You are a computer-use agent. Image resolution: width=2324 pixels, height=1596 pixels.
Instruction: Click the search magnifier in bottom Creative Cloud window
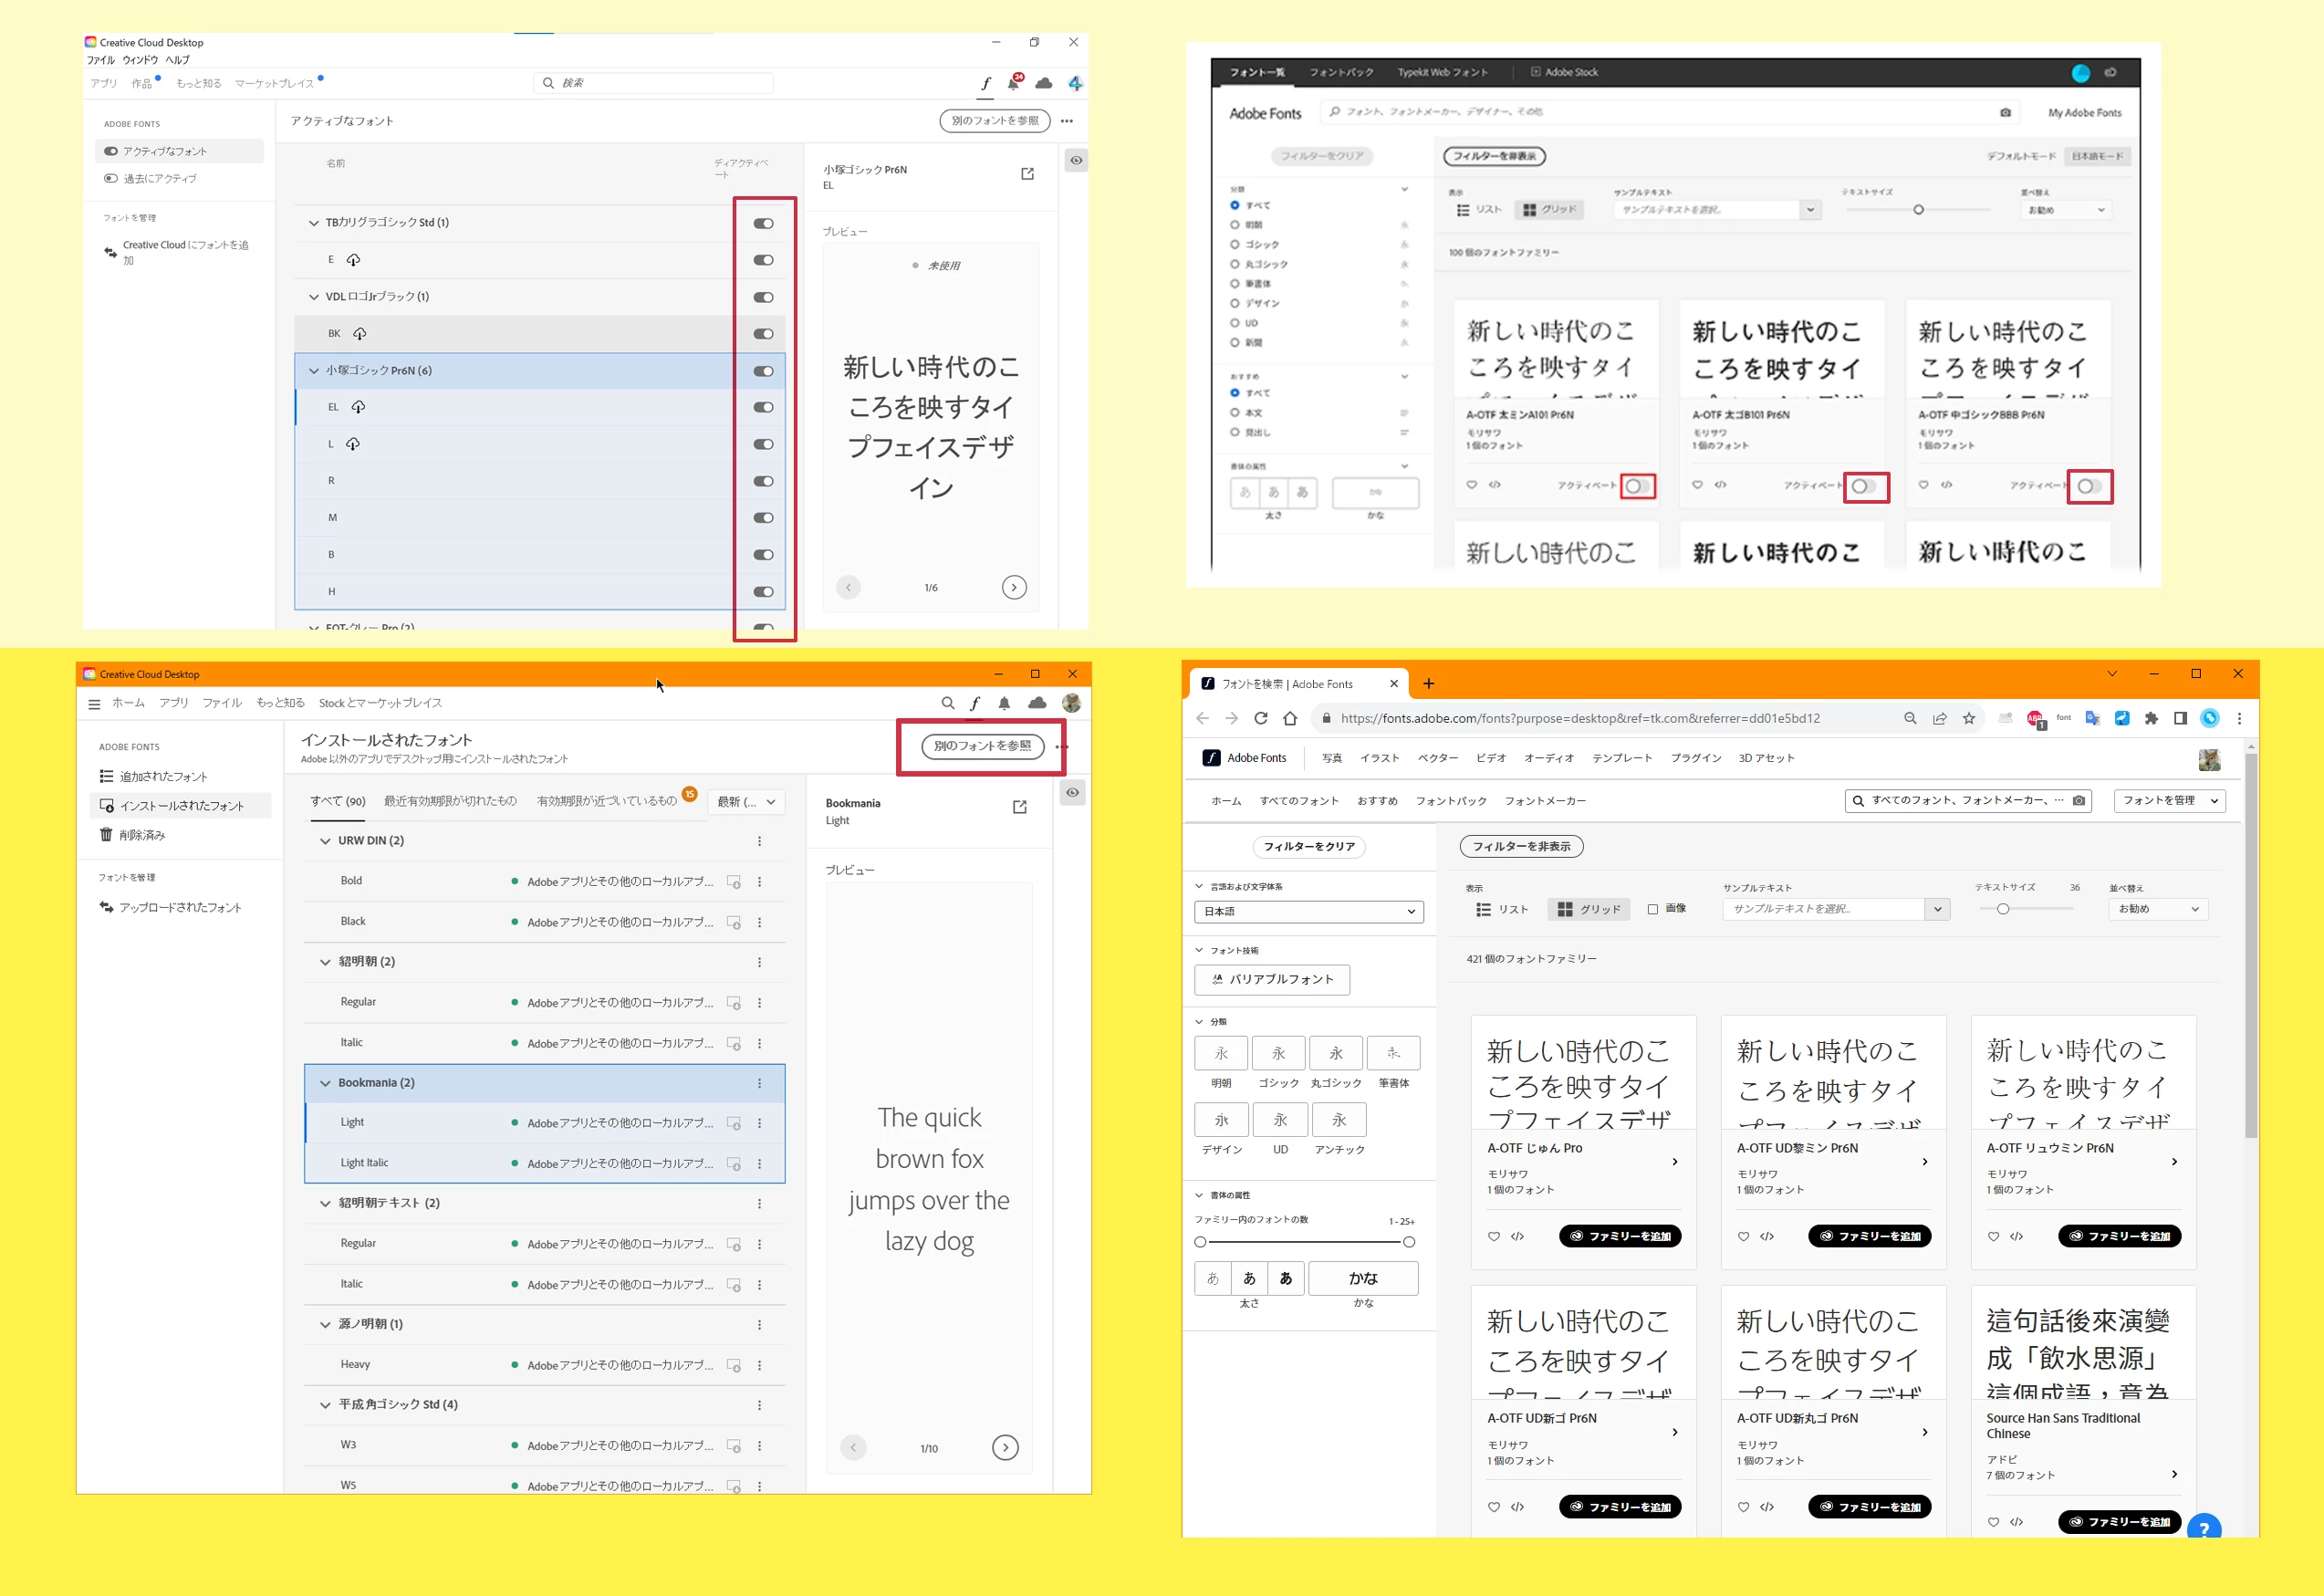pos(947,703)
